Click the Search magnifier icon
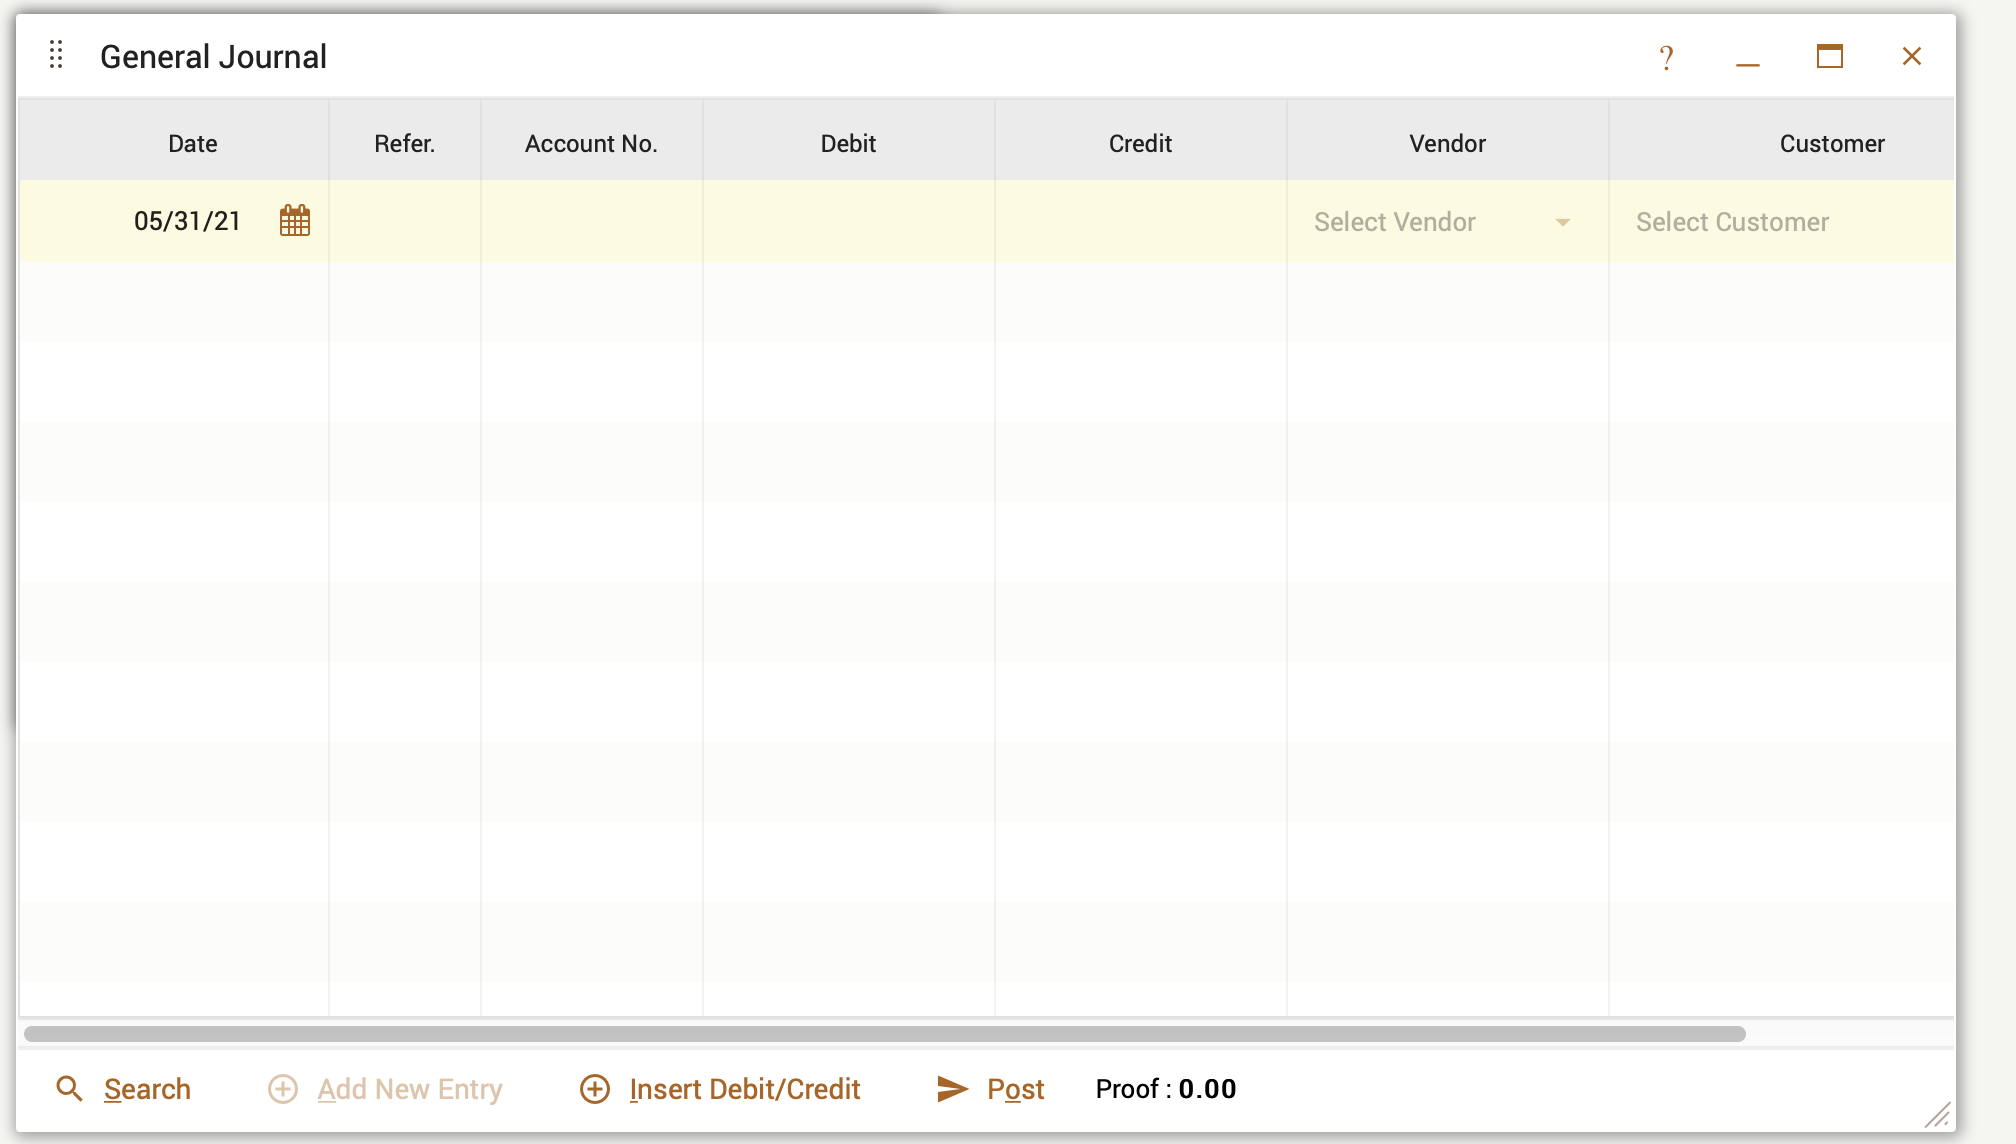Viewport: 2016px width, 1144px height. point(69,1089)
